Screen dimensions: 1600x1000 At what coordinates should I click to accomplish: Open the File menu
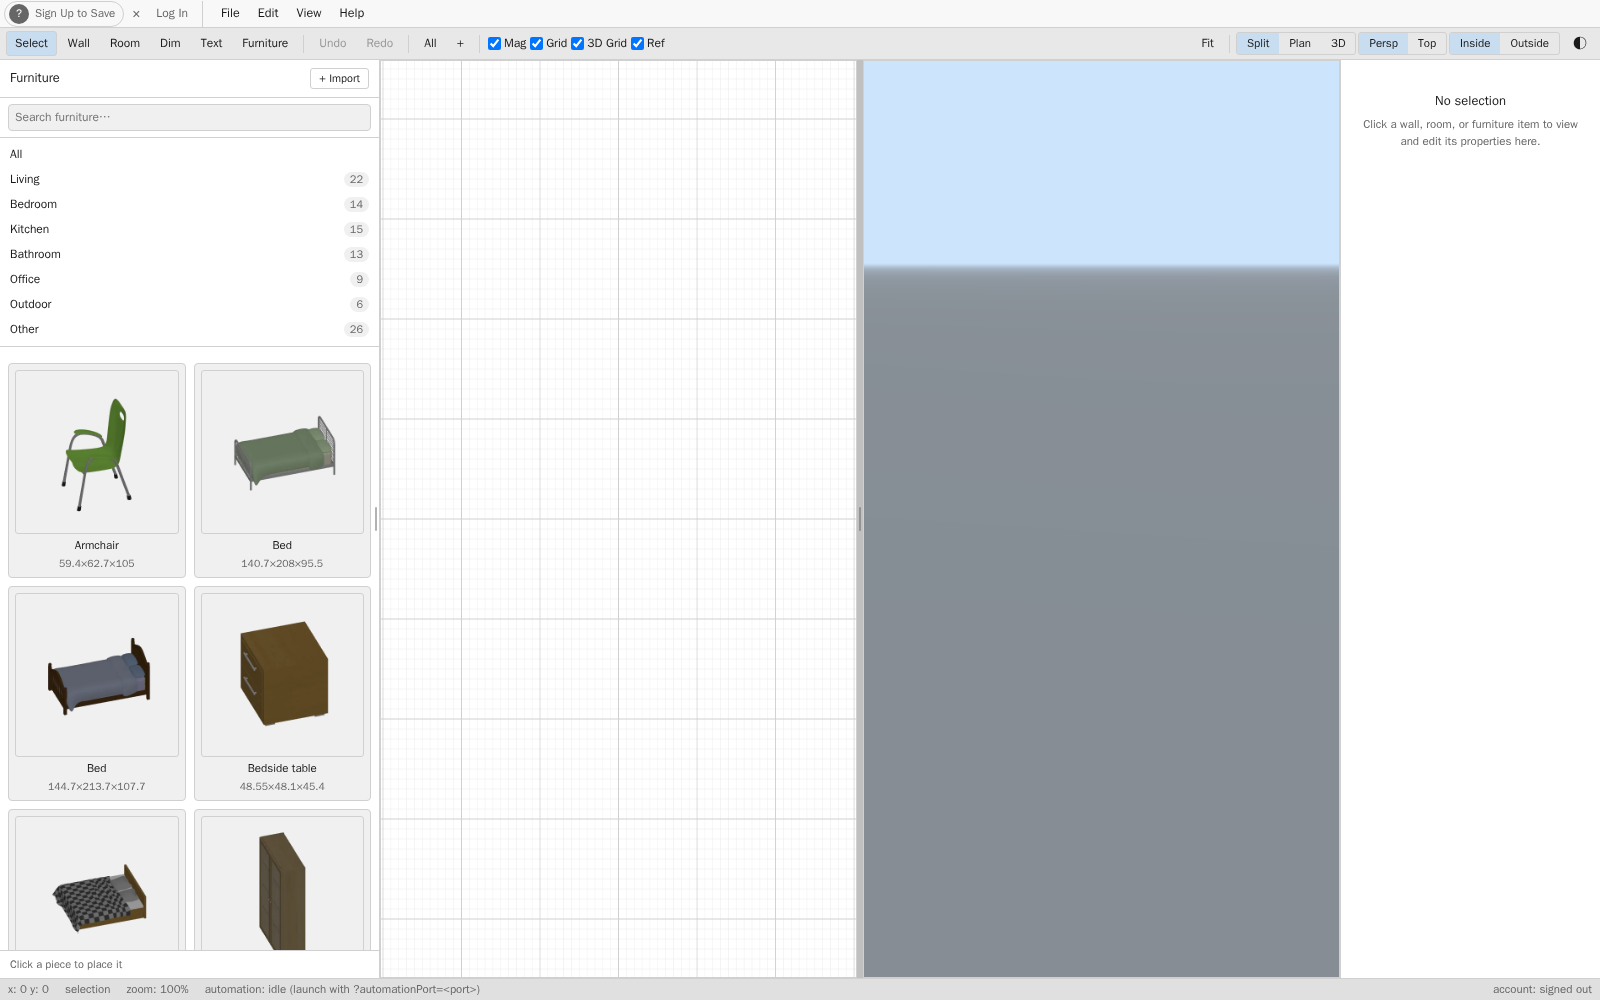coord(230,13)
